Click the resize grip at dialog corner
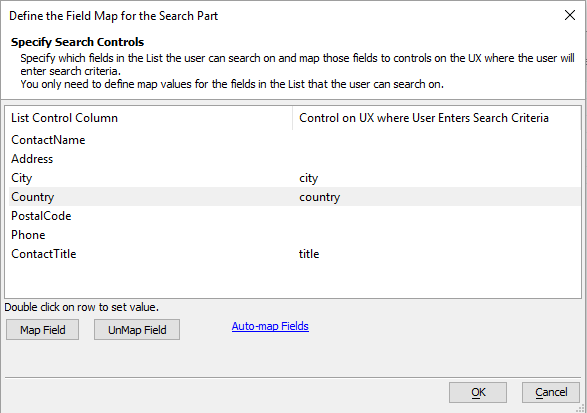Image resolution: width=587 pixels, height=413 pixels. point(580,409)
